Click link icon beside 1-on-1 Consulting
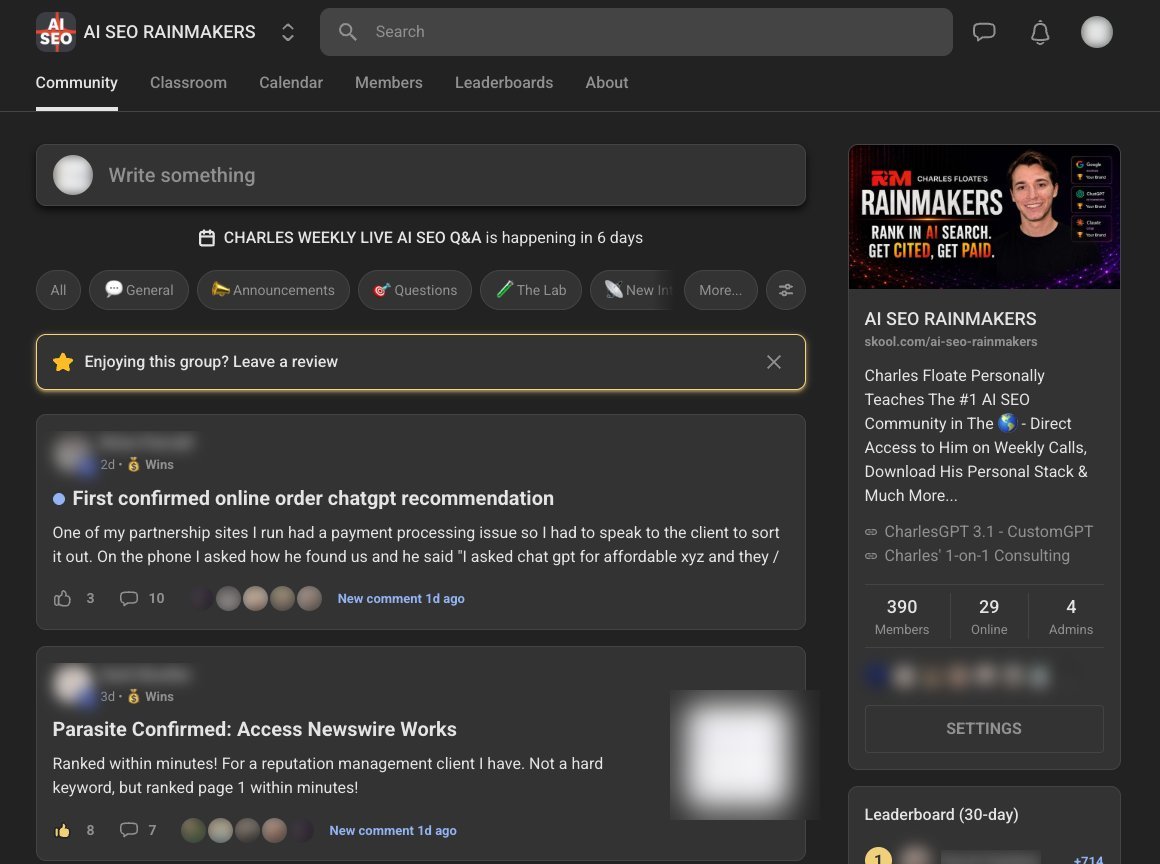This screenshot has width=1160, height=864. tap(871, 556)
